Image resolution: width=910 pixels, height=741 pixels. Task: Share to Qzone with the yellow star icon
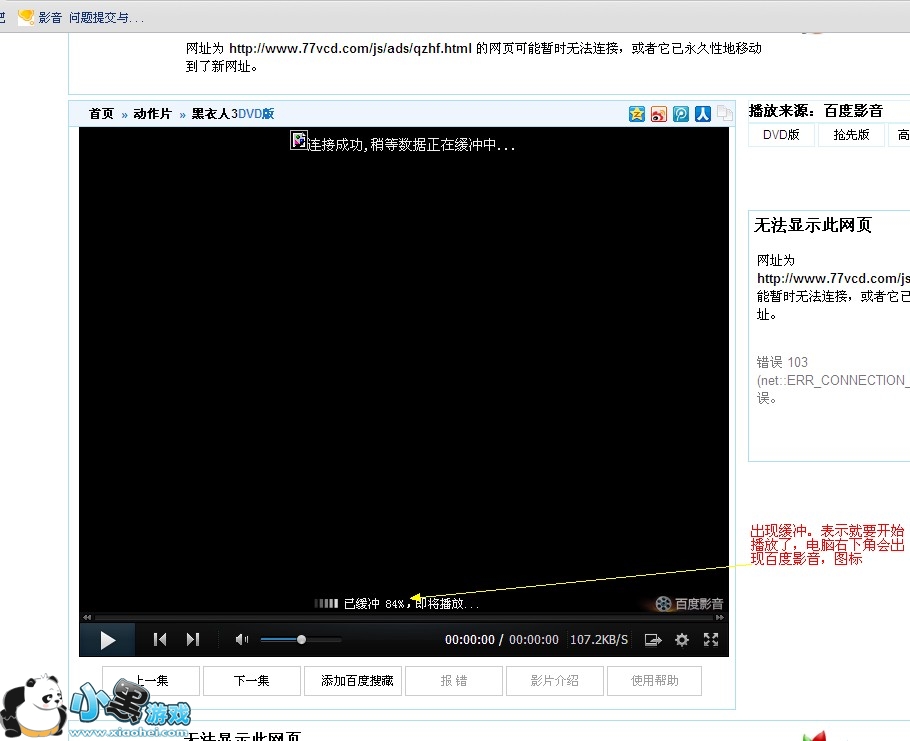pos(637,114)
